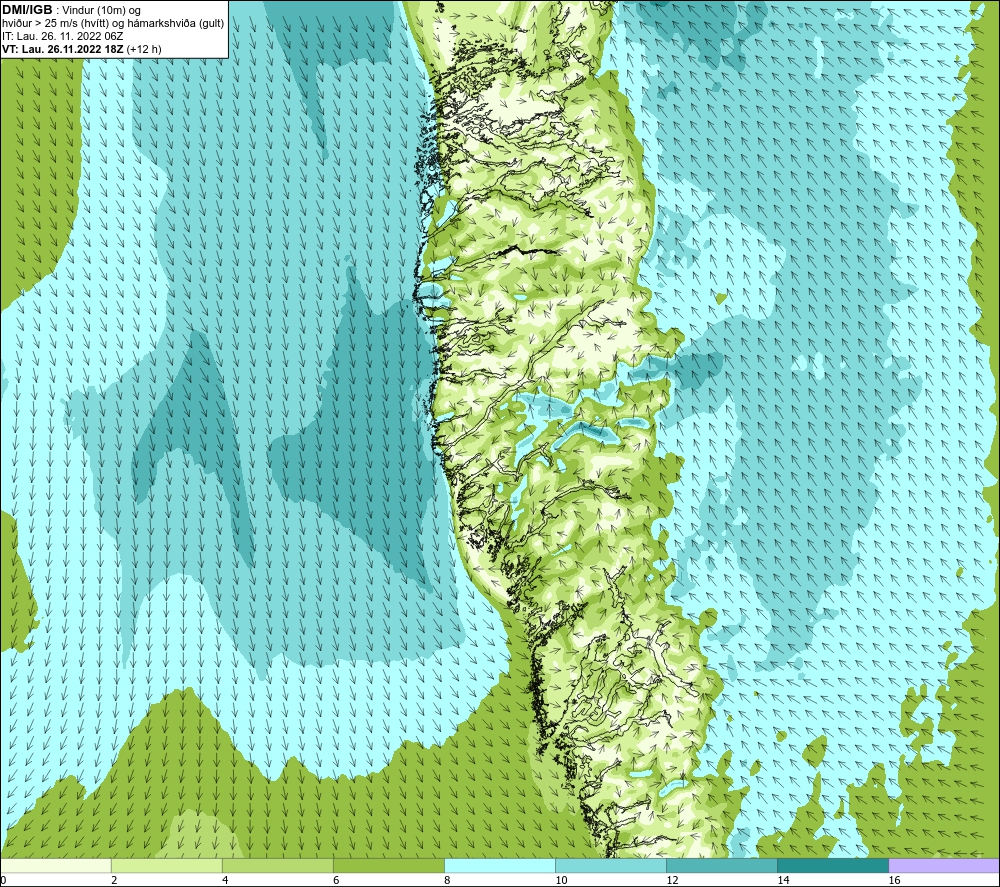Click the legend value label 0
Image resolution: width=1000 pixels, height=887 pixels.
coord(4,881)
